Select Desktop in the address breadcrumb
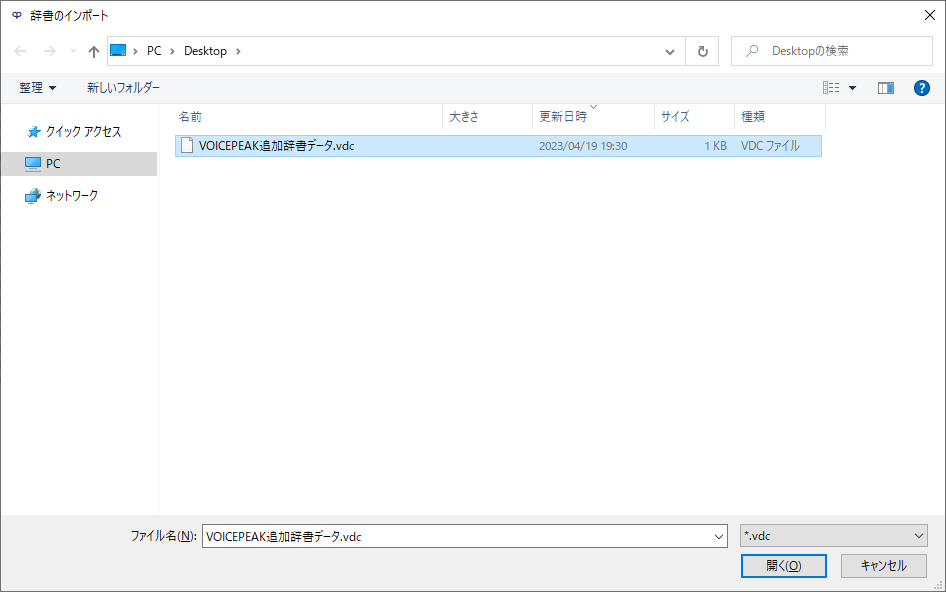 (x=205, y=51)
